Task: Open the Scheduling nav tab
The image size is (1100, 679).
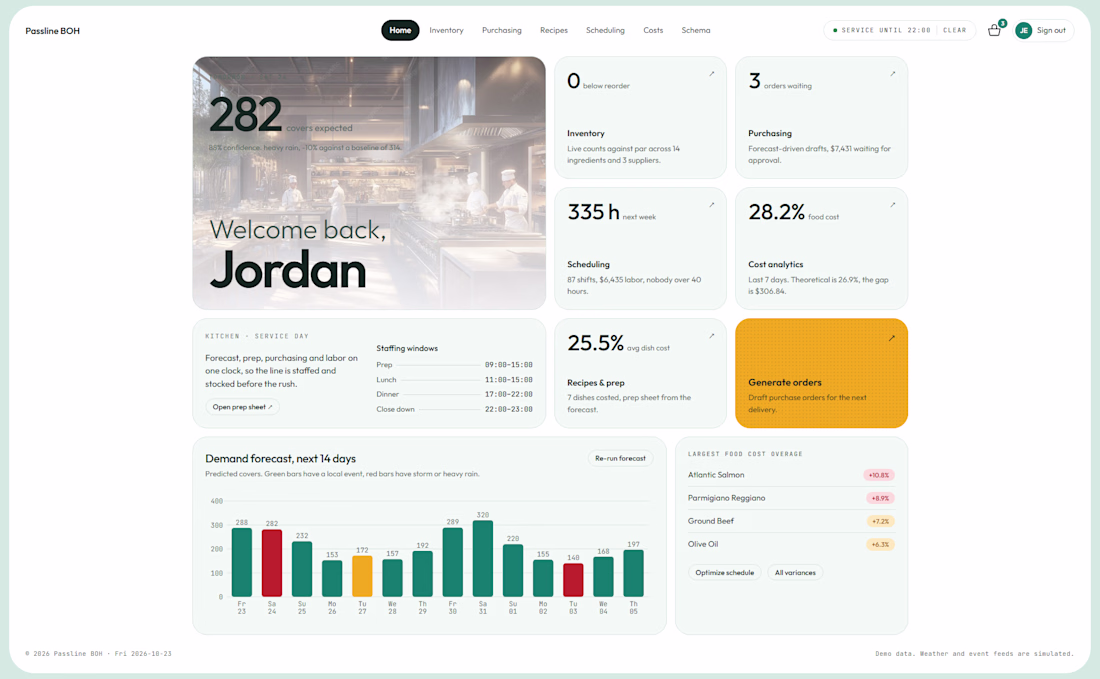Action: tap(605, 30)
